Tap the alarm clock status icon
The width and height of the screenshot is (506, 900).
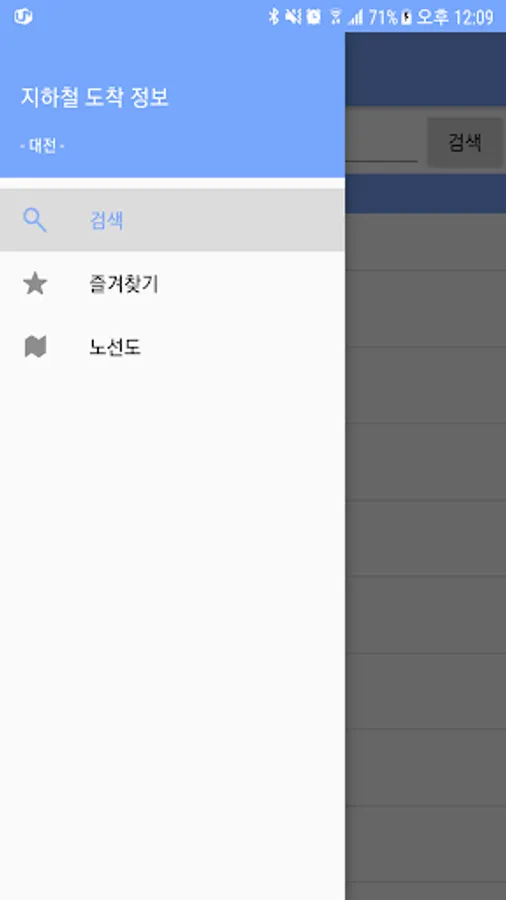point(314,17)
